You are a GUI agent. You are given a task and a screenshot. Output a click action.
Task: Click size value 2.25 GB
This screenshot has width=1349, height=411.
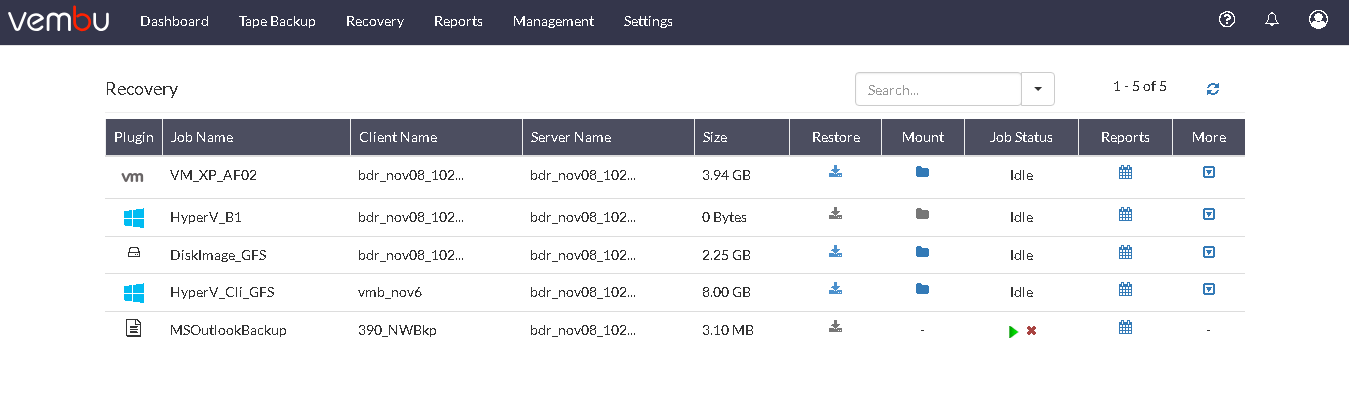pos(726,255)
